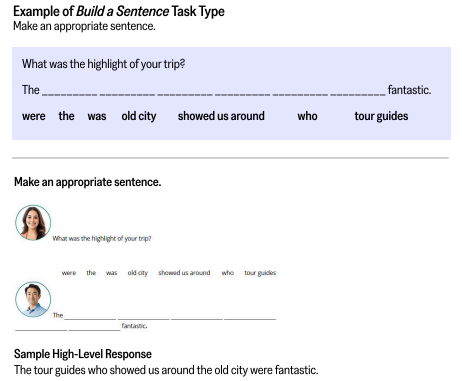Select the small 'old city' word chip
The height and width of the screenshot is (381, 462).
(x=138, y=273)
